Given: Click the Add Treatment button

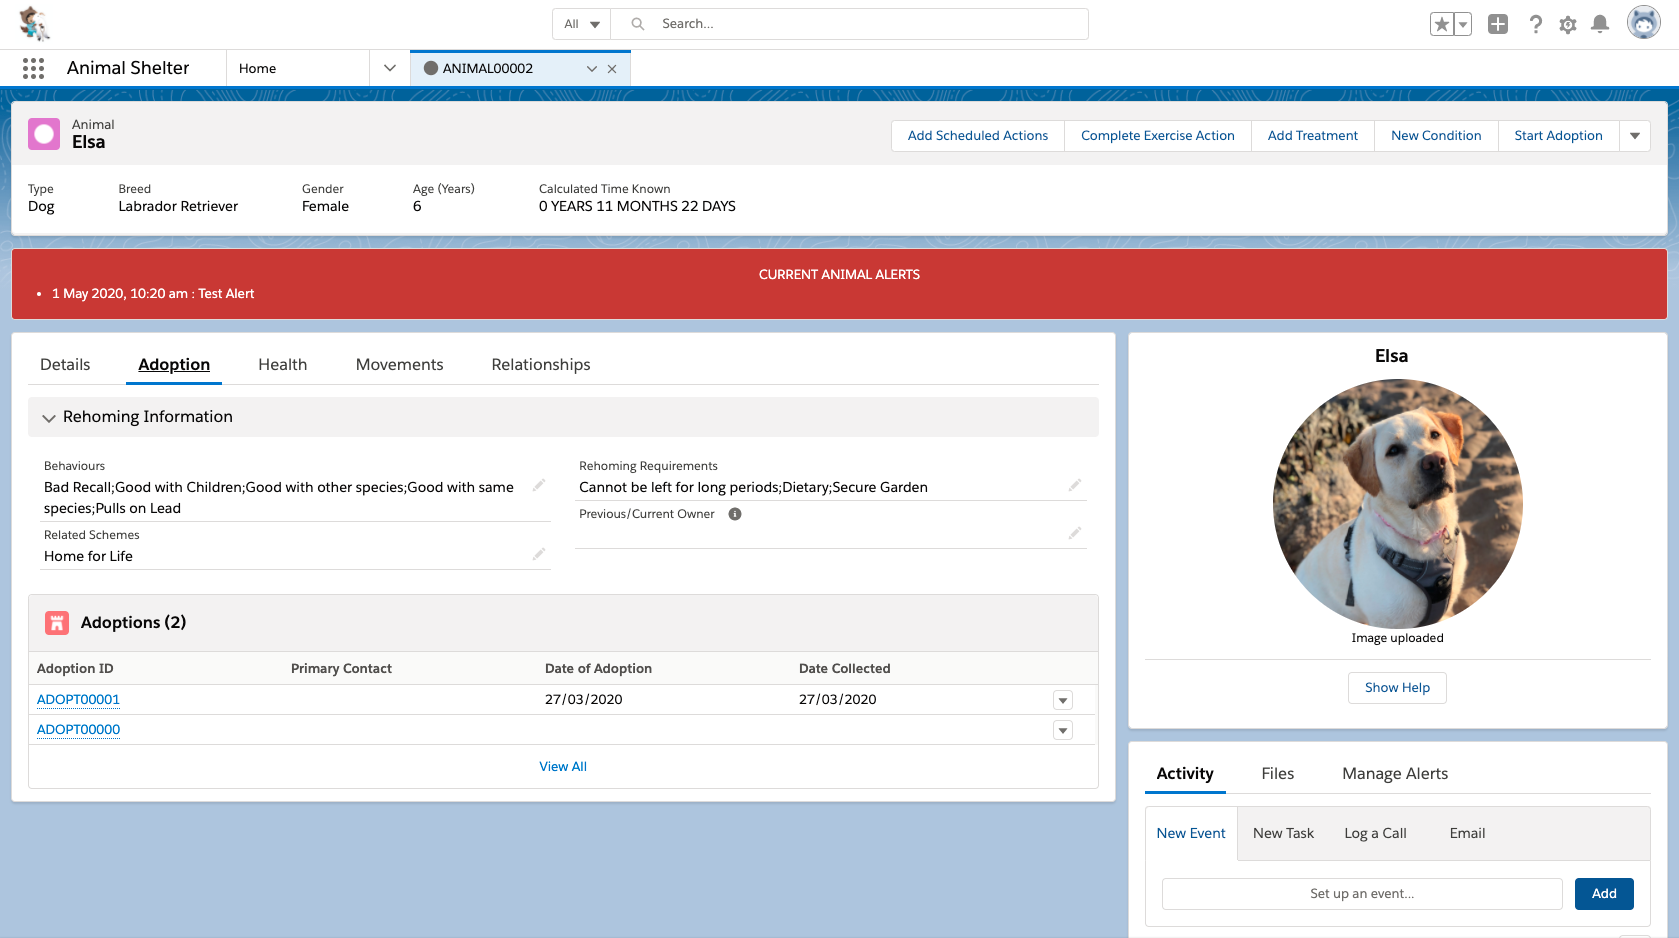Looking at the screenshot, I should point(1312,136).
